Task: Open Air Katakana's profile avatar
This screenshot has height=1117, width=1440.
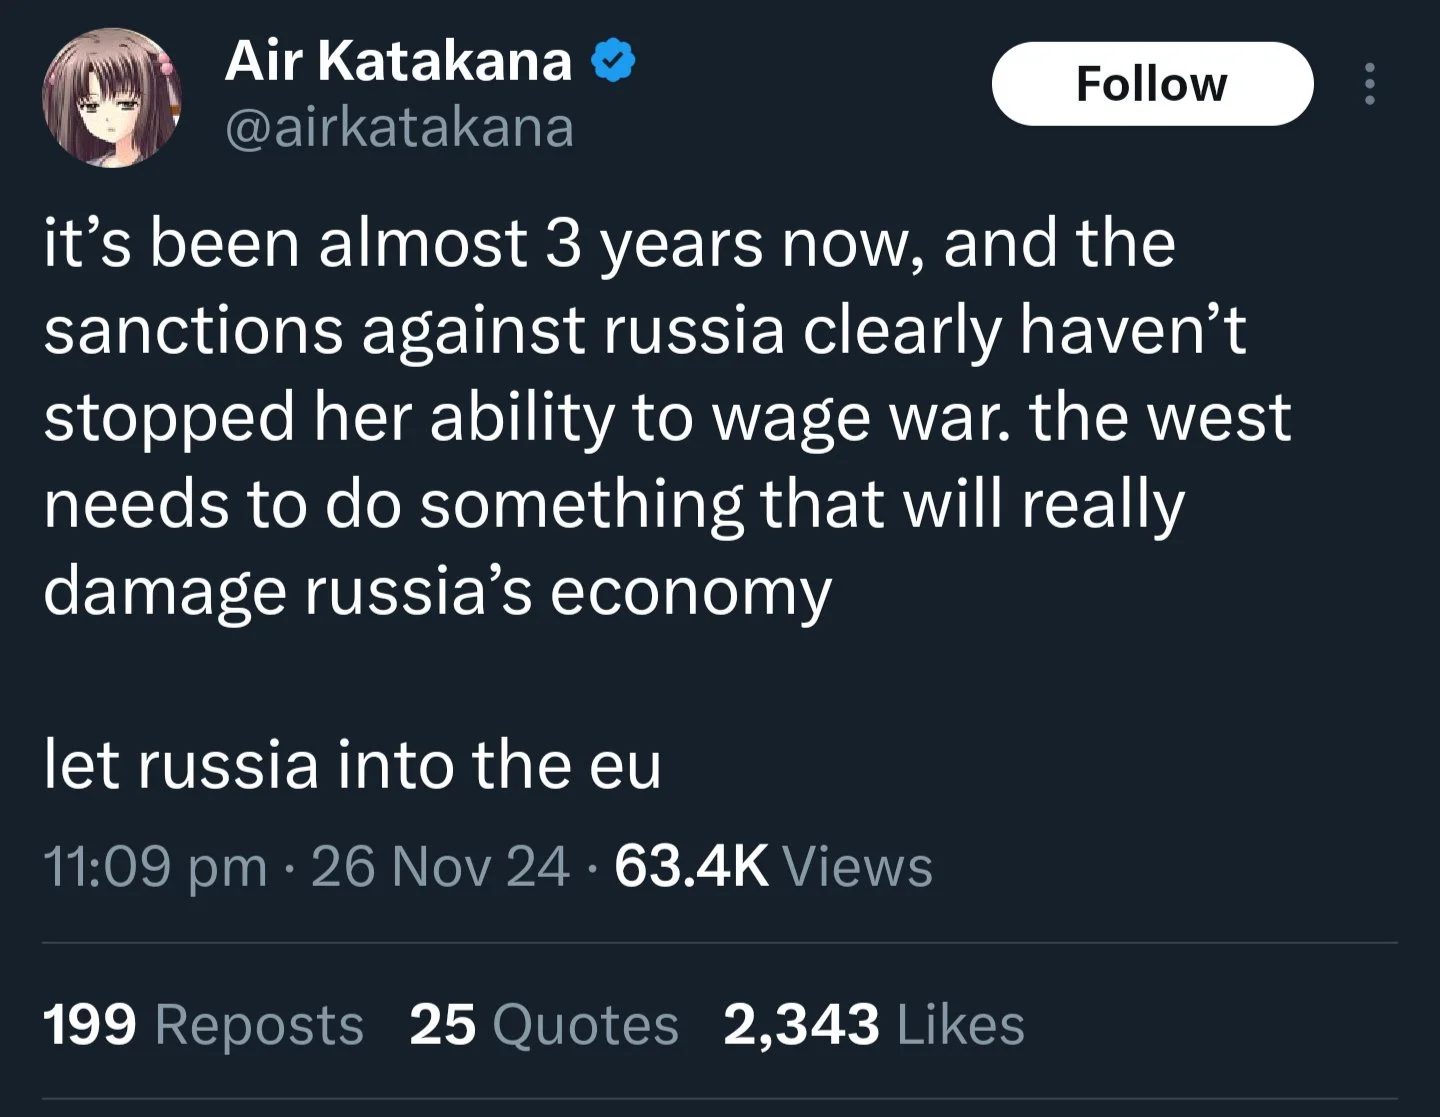Action: 112,97
